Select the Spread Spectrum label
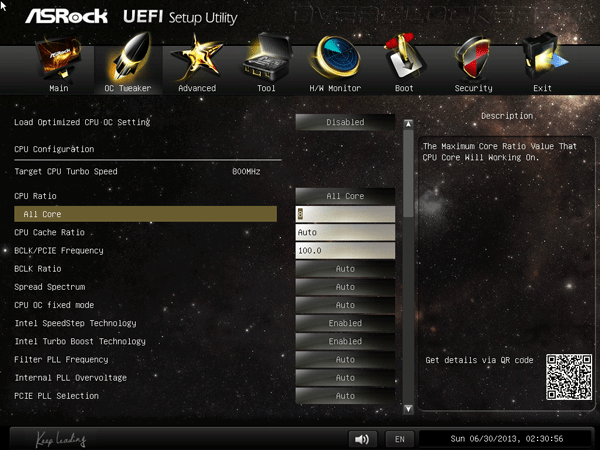600x450 pixels. click(x=50, y=287)
